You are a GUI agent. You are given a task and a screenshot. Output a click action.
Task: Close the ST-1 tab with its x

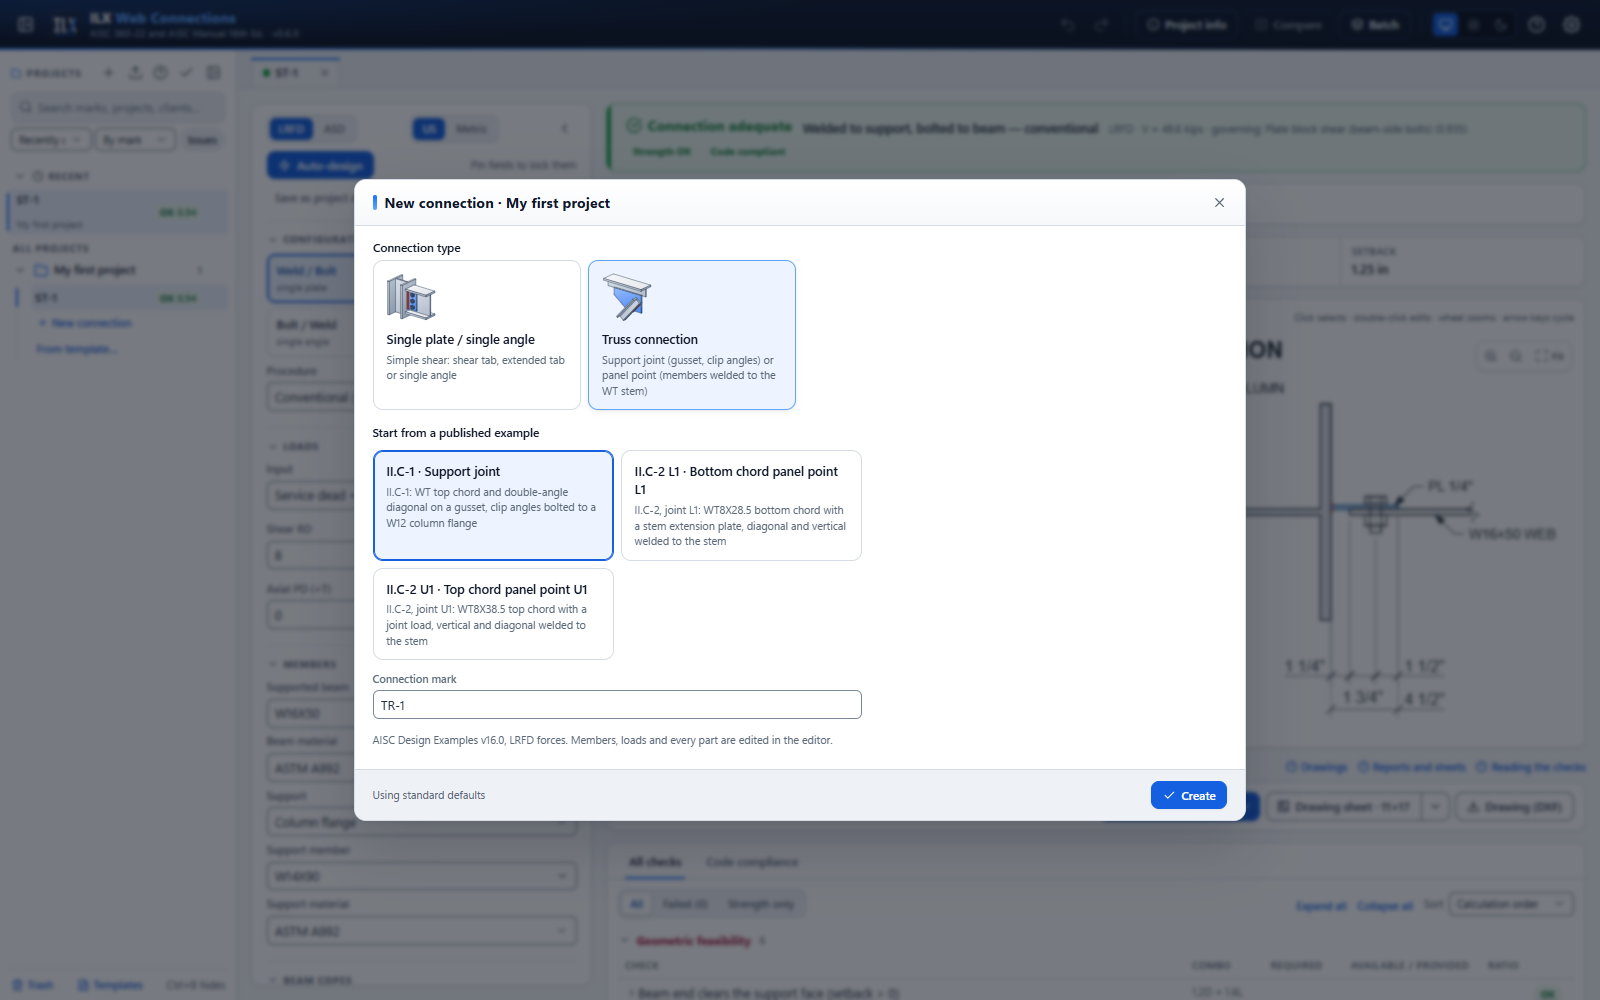324,73
